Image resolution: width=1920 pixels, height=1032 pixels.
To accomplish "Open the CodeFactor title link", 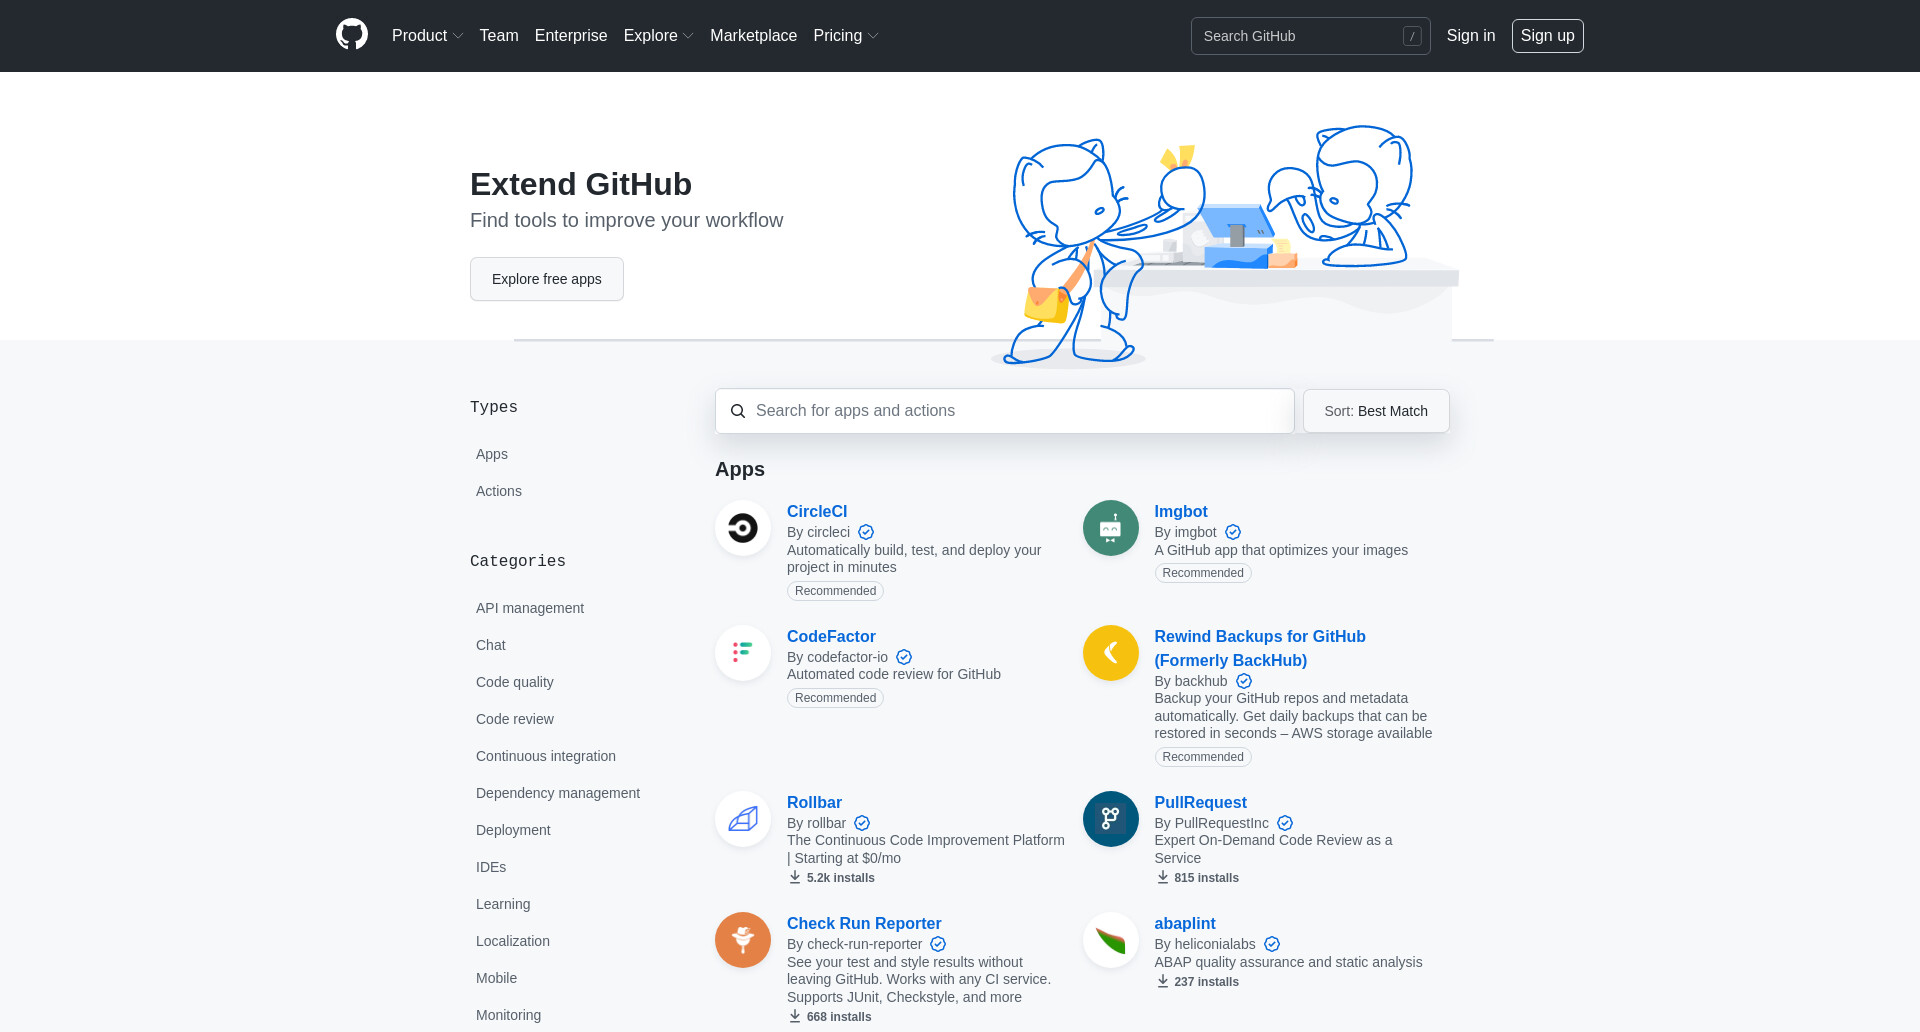I will pos(831,636).
